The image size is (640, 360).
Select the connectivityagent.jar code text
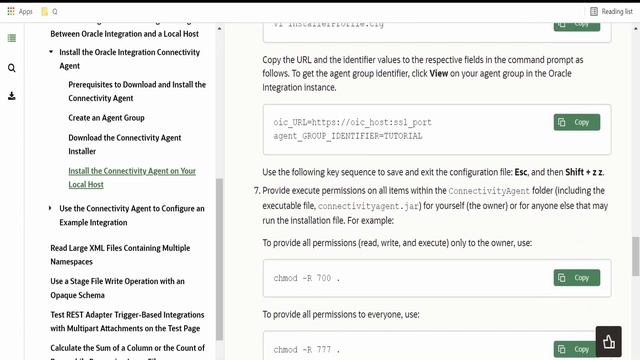coord(369,206)
